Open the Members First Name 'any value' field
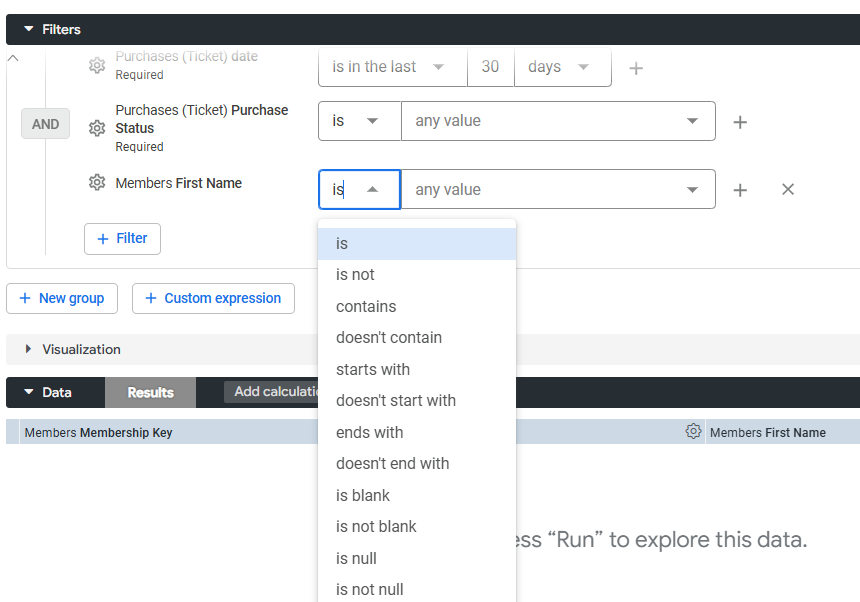The image size is (860, 602). click(558, 190)
